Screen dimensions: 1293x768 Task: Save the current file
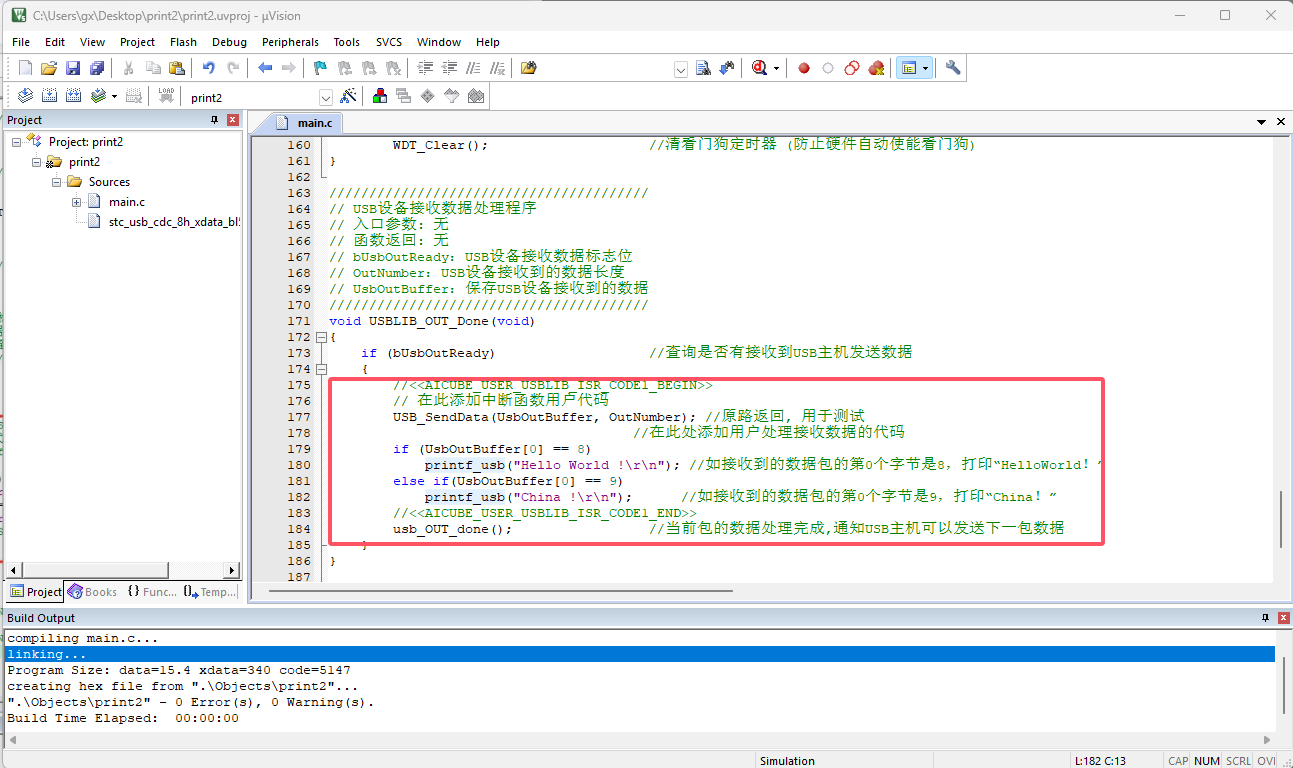(x=73, y=68)
